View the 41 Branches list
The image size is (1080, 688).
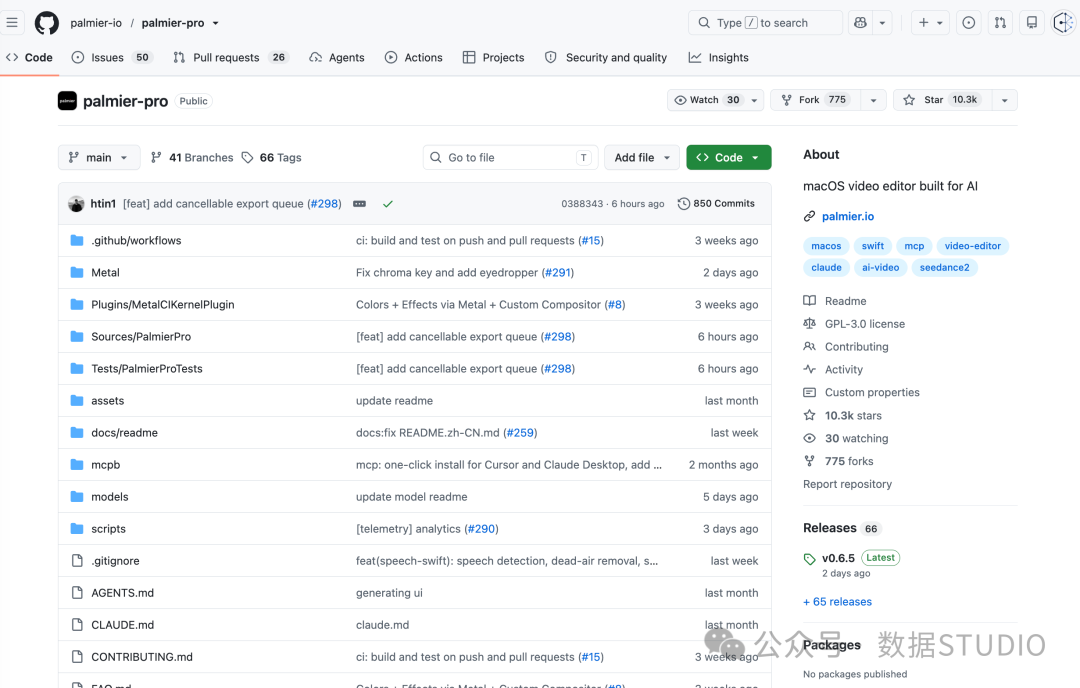pyautogui.click(x=192, y=158)
